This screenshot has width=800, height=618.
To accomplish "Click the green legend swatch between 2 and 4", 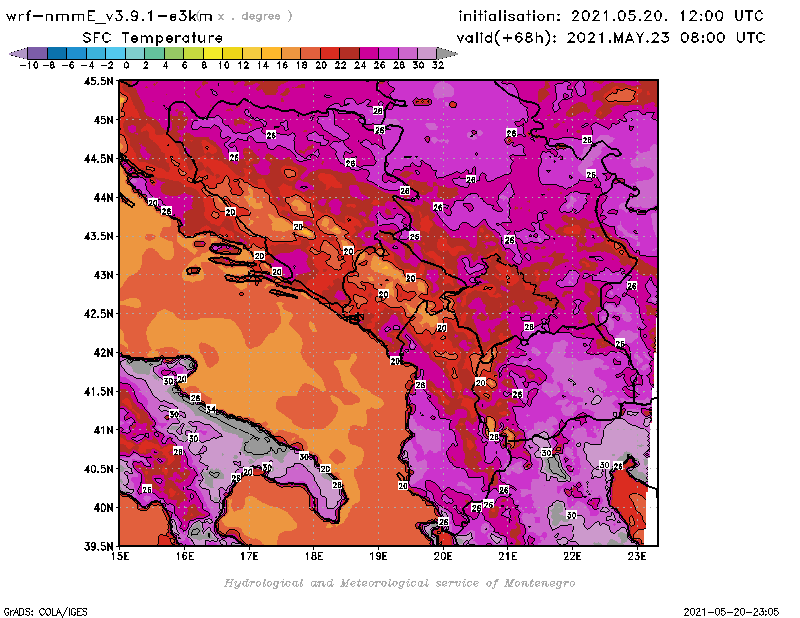I will (155, 54).
